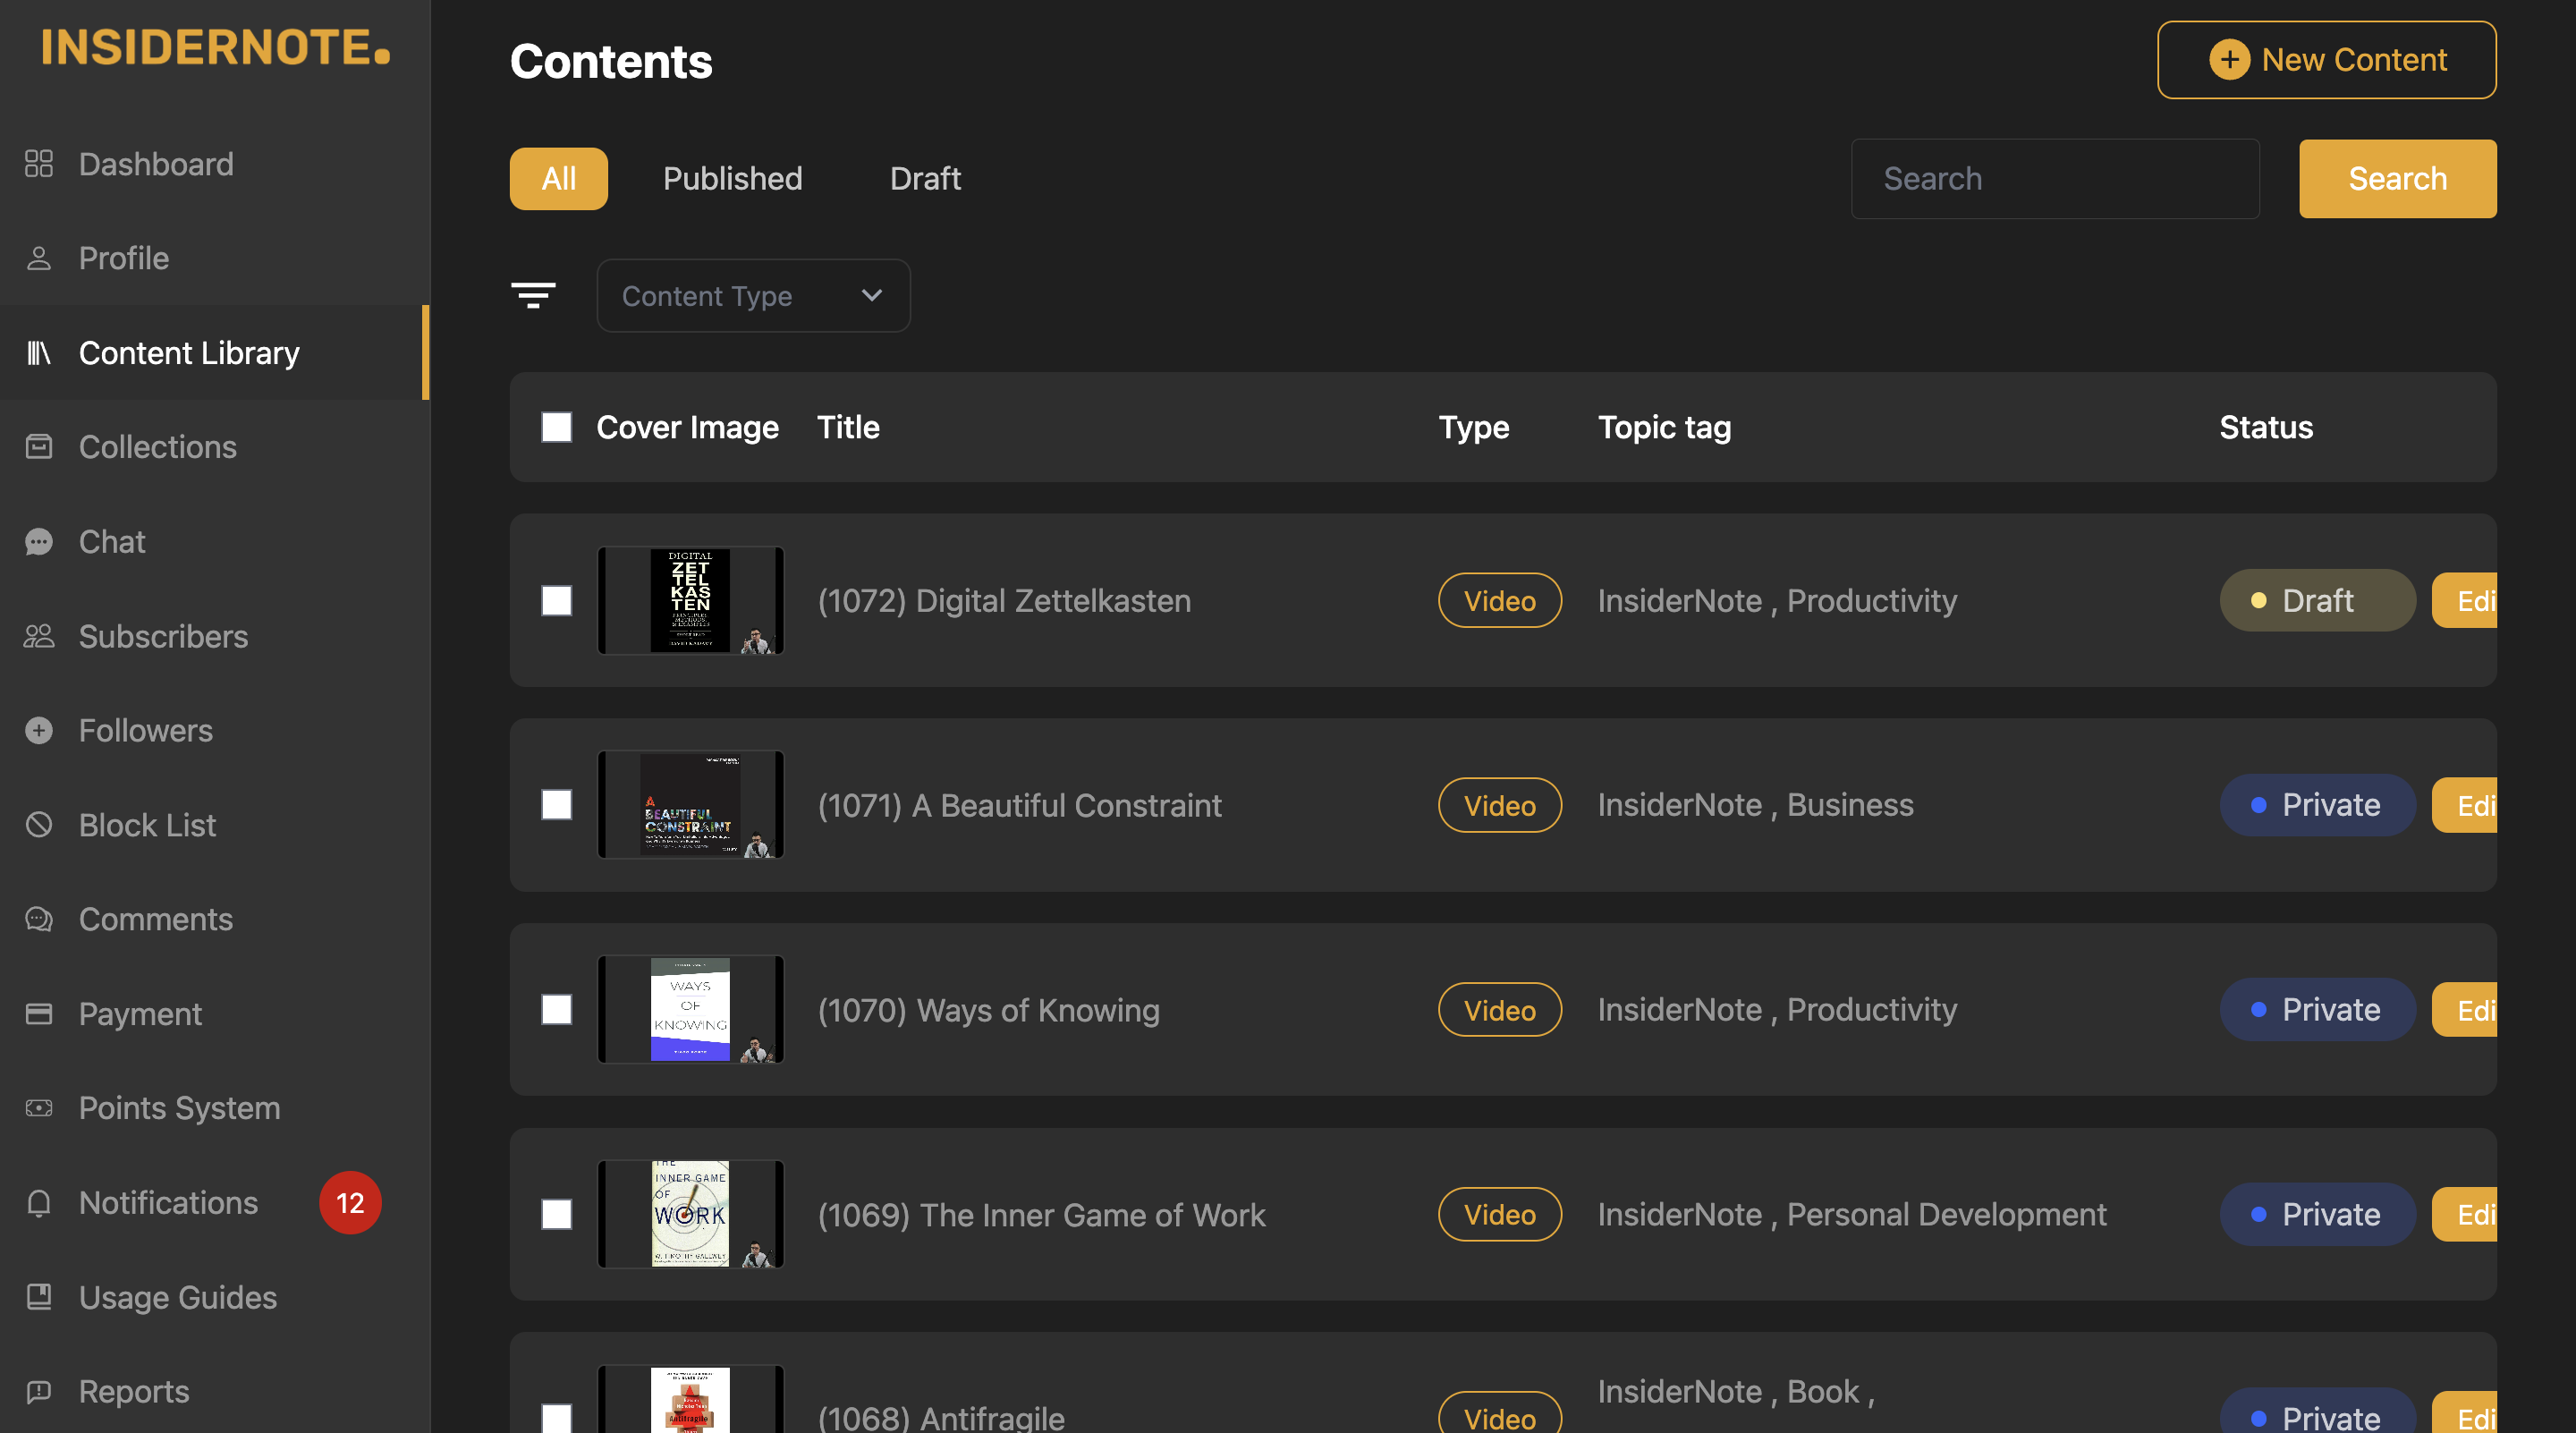Click the Subscribers people icon
The image size is (2576, 1433).
pyautogui.click(x=39, y=636)
